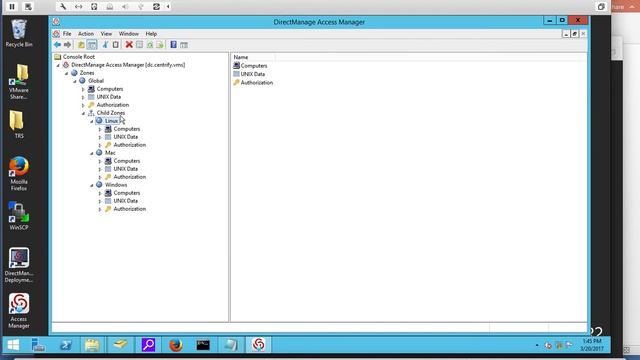
Task: Open Firefox from the taskbar
Action: tap(176, 345)
